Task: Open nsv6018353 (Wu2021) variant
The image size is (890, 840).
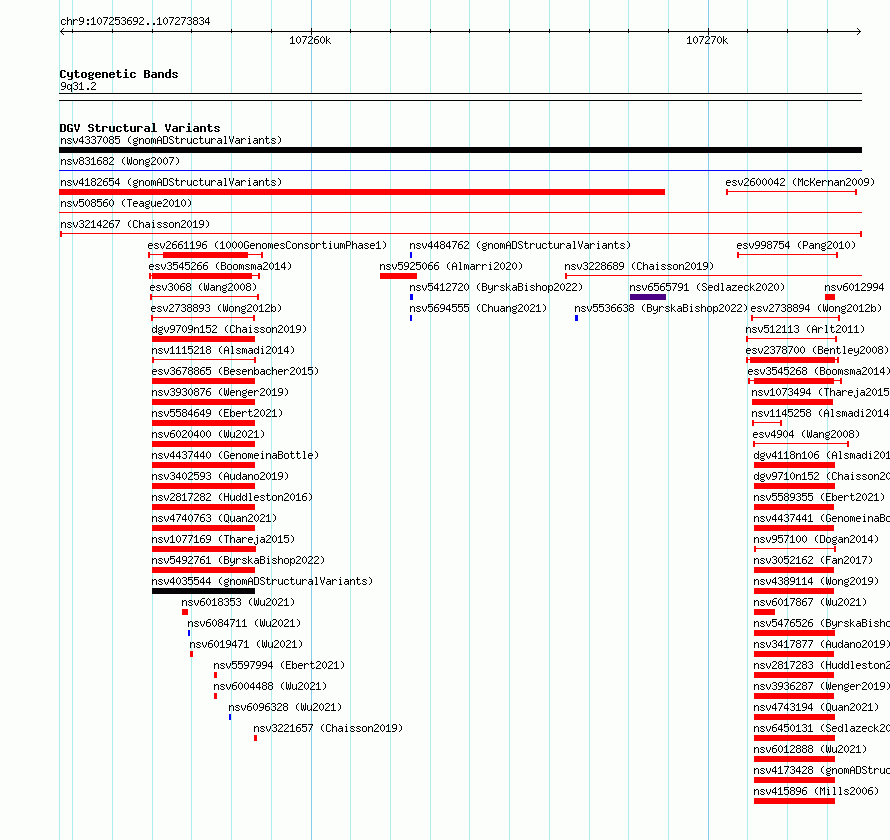Action: point(238,602)
